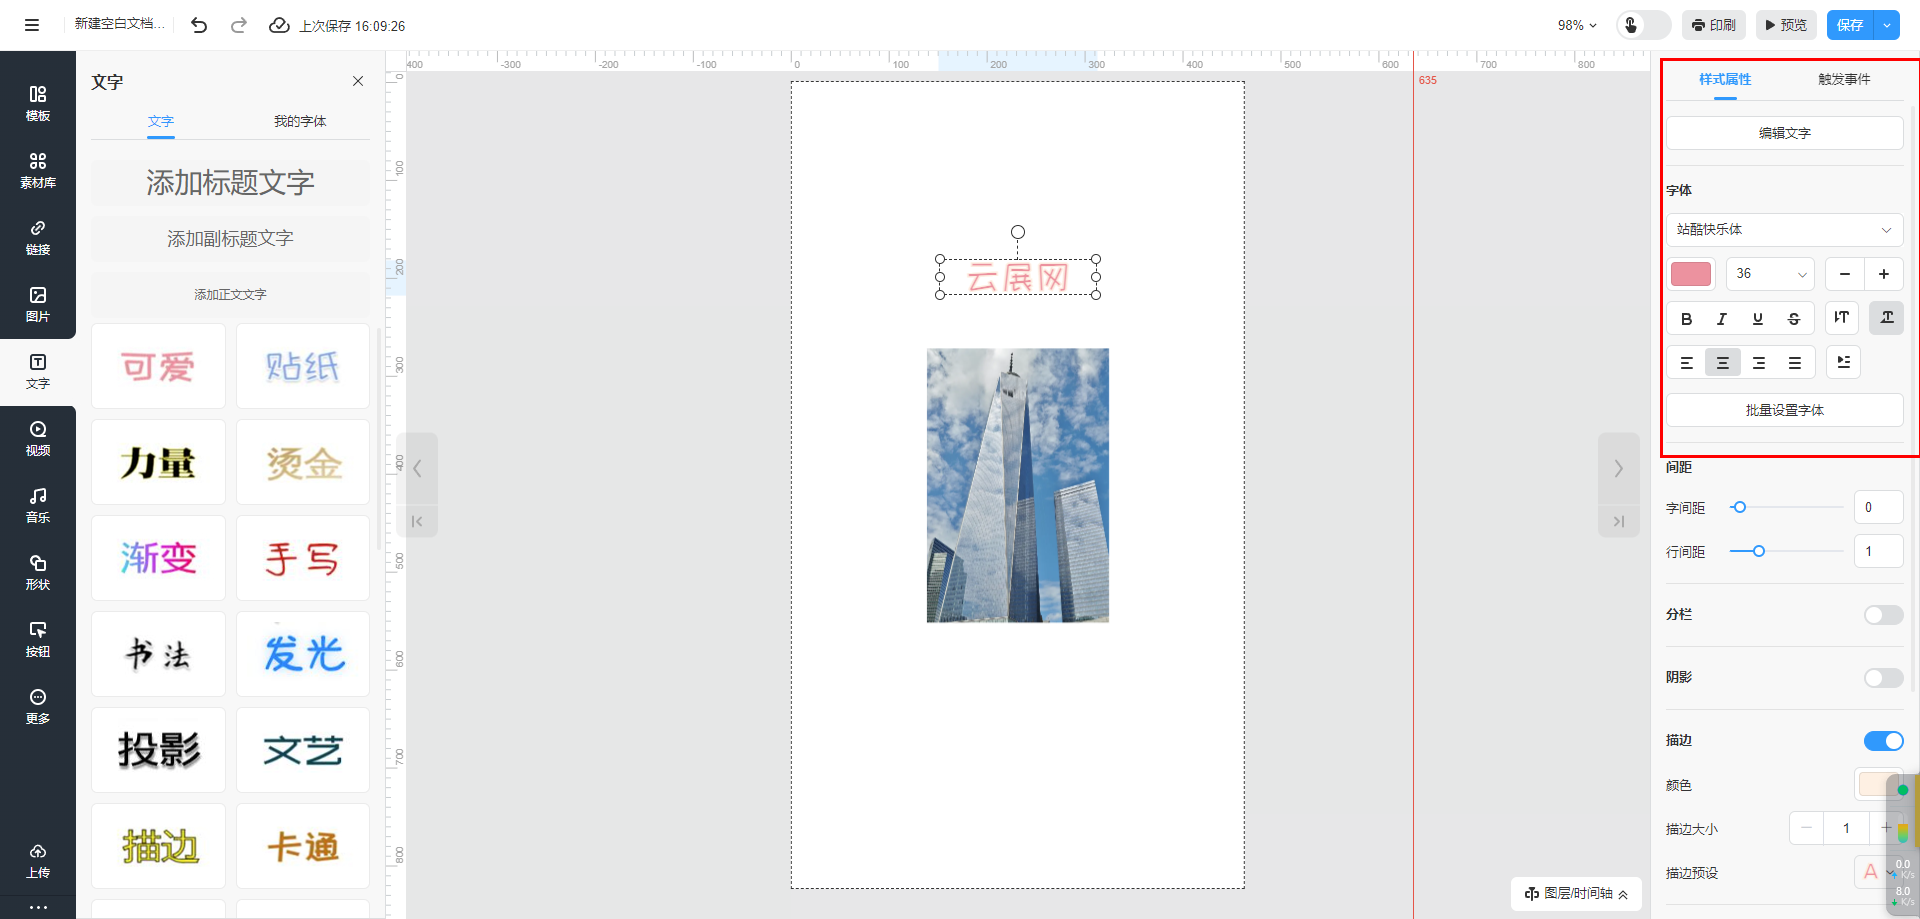Open the 站酷快乐体 font dropdown
Screen dimensions: 1920x919
(1784, 230)
